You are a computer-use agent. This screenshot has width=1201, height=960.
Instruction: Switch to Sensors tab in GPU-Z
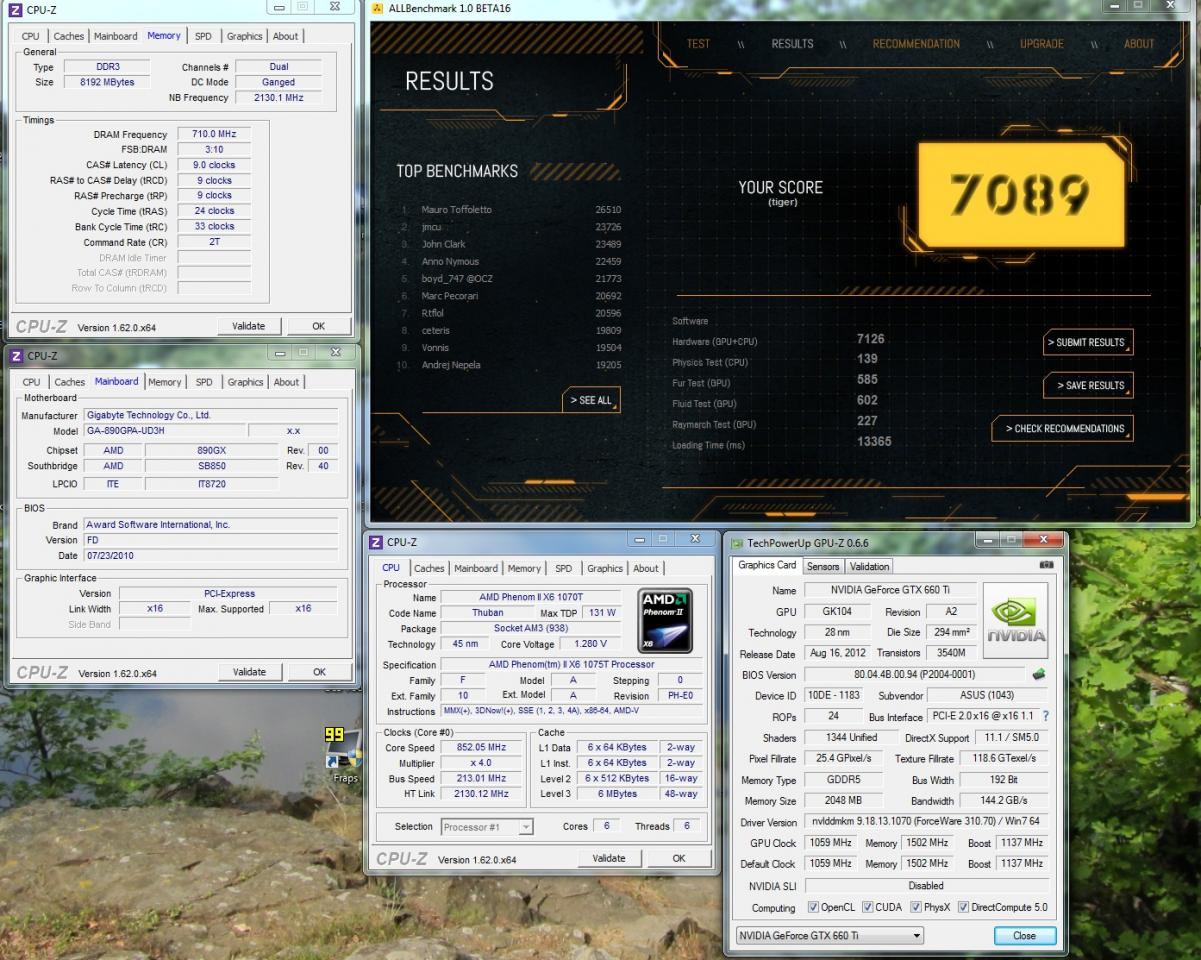[823, 566]
